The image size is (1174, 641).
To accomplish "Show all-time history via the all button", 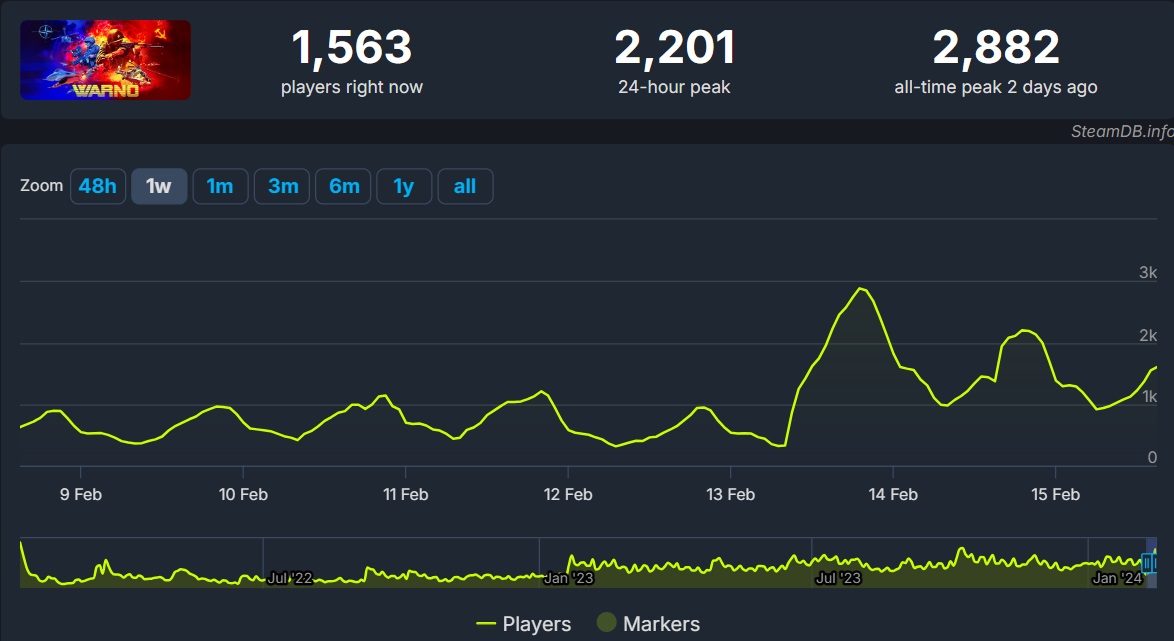I will [465, 186].
